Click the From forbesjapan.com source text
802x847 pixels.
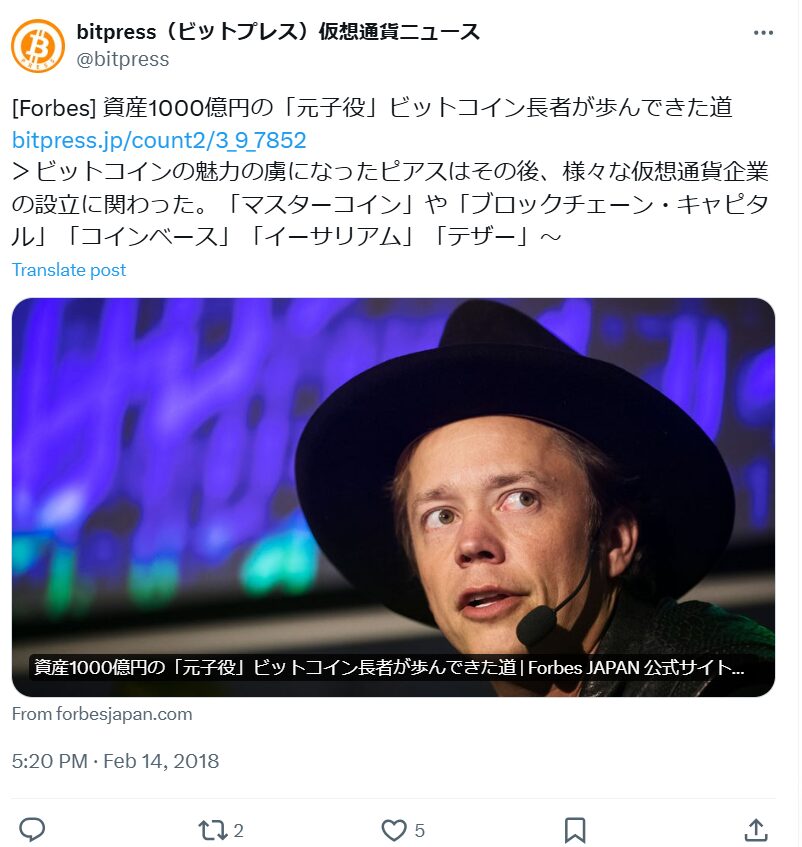102,714
